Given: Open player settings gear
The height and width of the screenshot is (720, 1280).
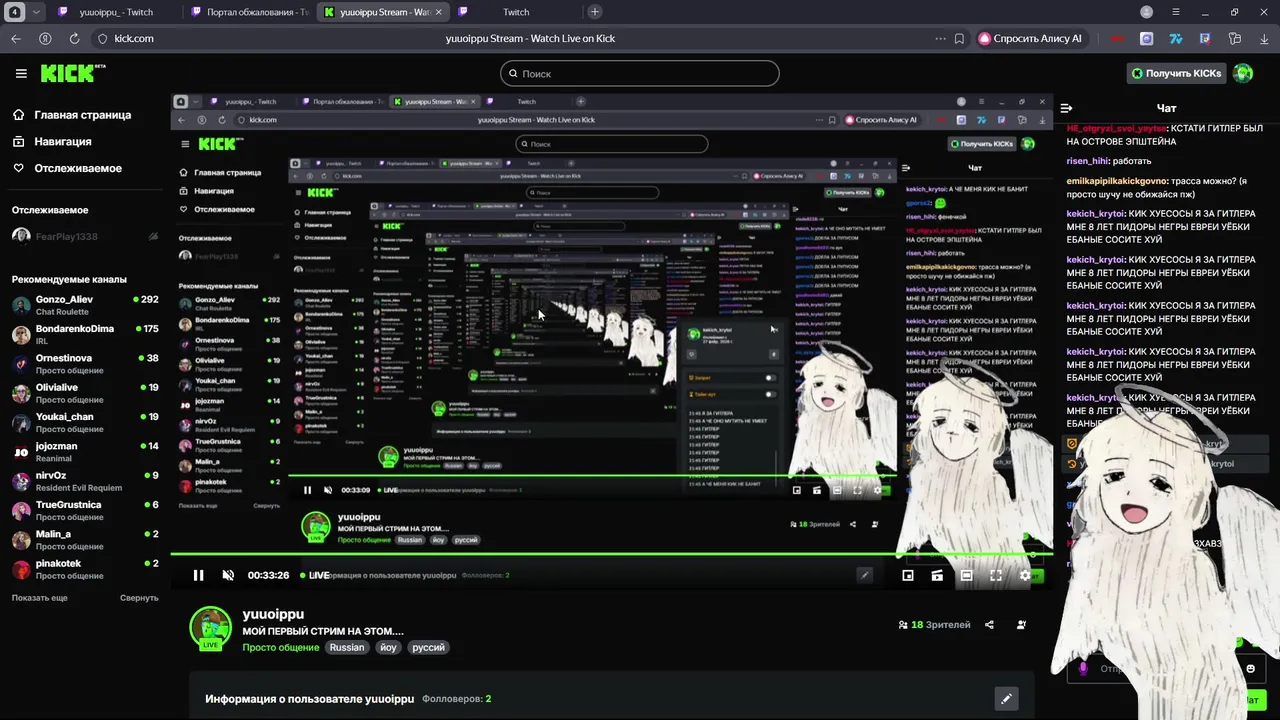Looking at the screenshot, I should click(1025, 575).
